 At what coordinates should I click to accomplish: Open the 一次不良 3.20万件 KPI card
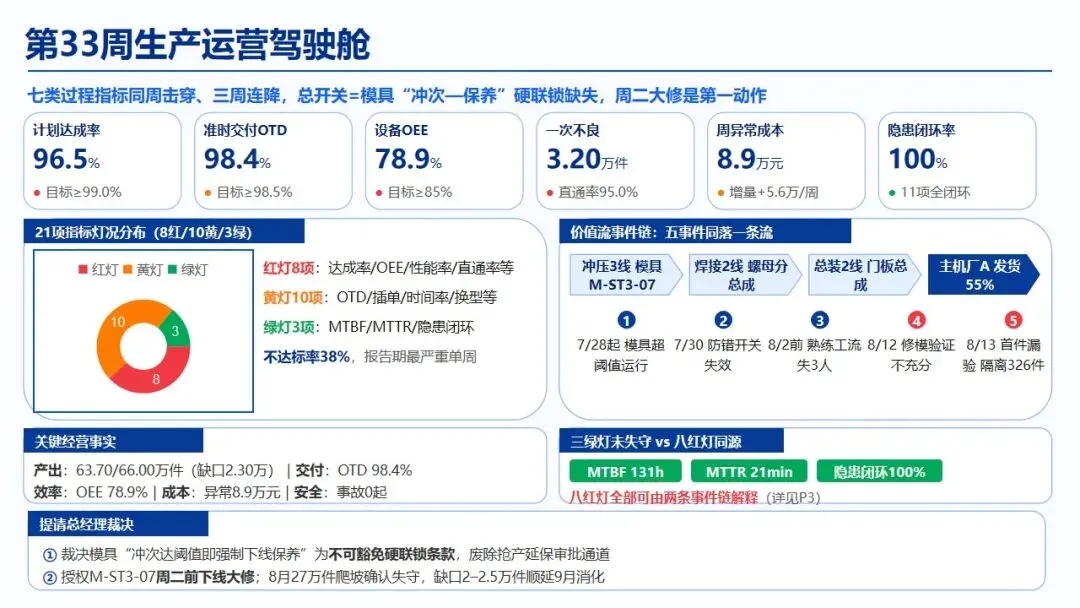(x=615, y=161)
